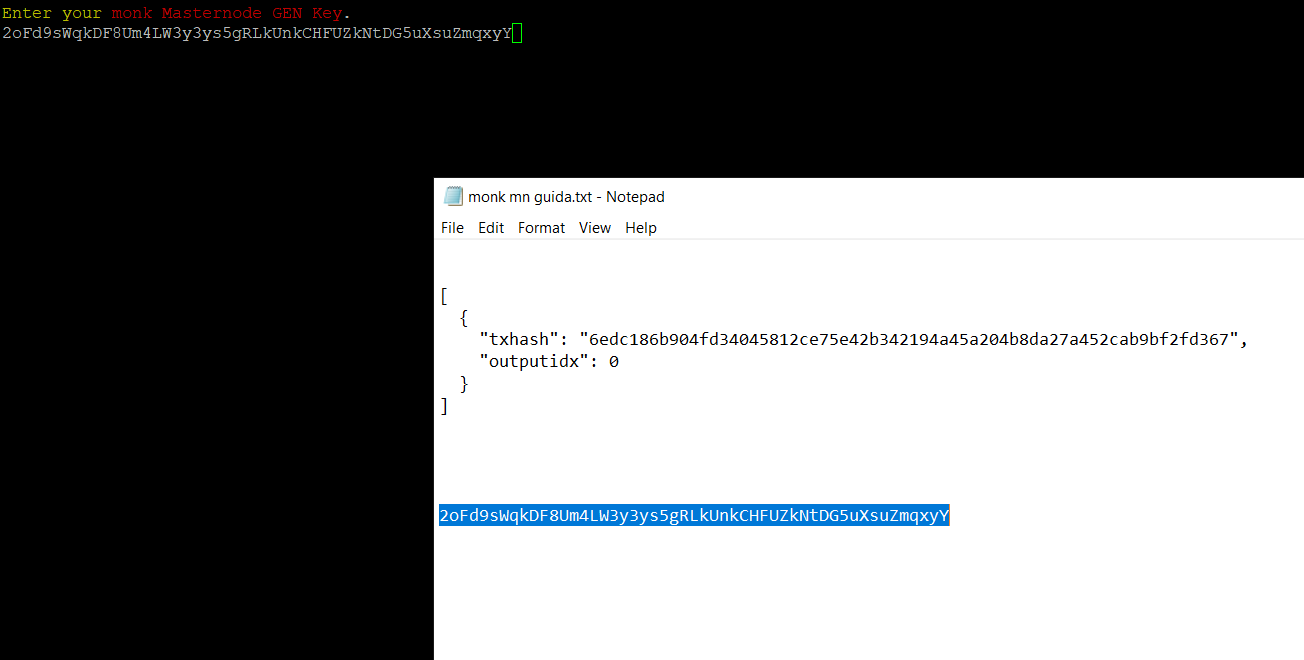Click the closing square bracket in Notepad
The width and height of the screenshot is (1304, 660).
444,406
